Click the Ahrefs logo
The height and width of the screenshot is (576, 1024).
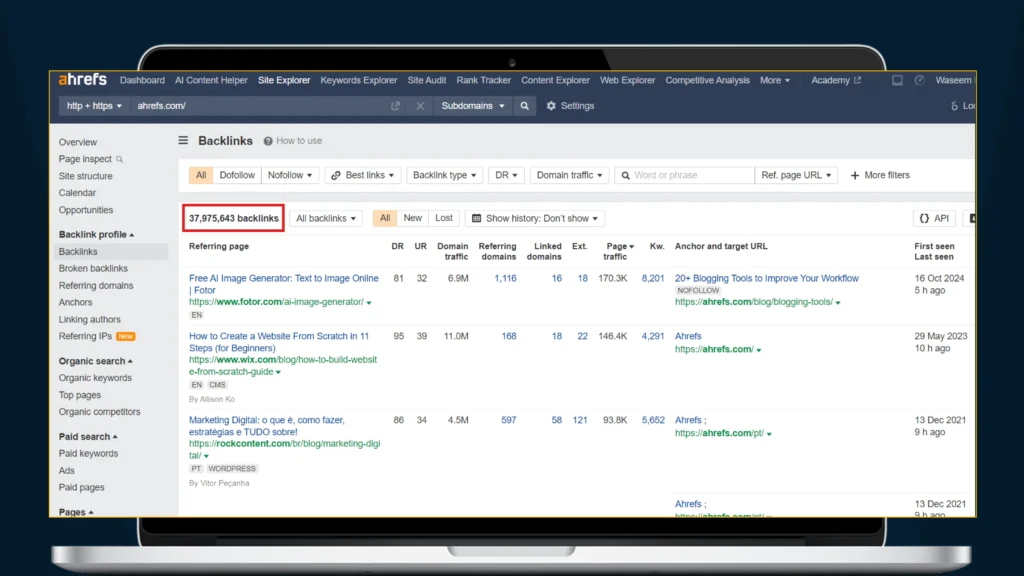click(x=83, y=80)
